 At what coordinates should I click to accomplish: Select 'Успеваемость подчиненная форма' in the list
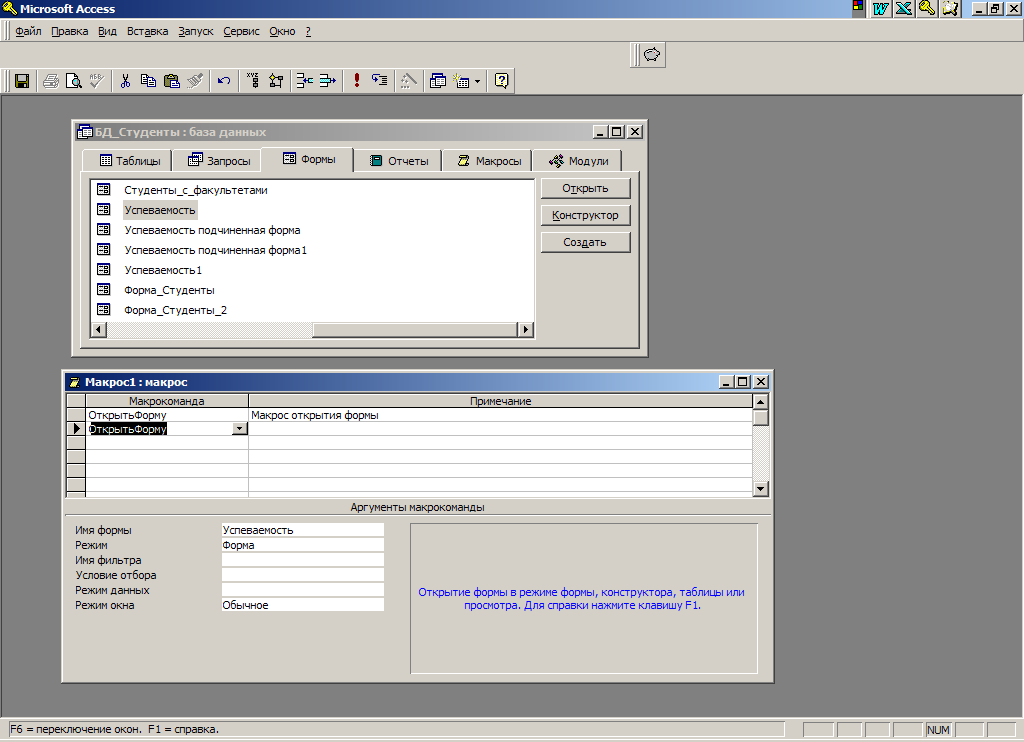(212, 231)
